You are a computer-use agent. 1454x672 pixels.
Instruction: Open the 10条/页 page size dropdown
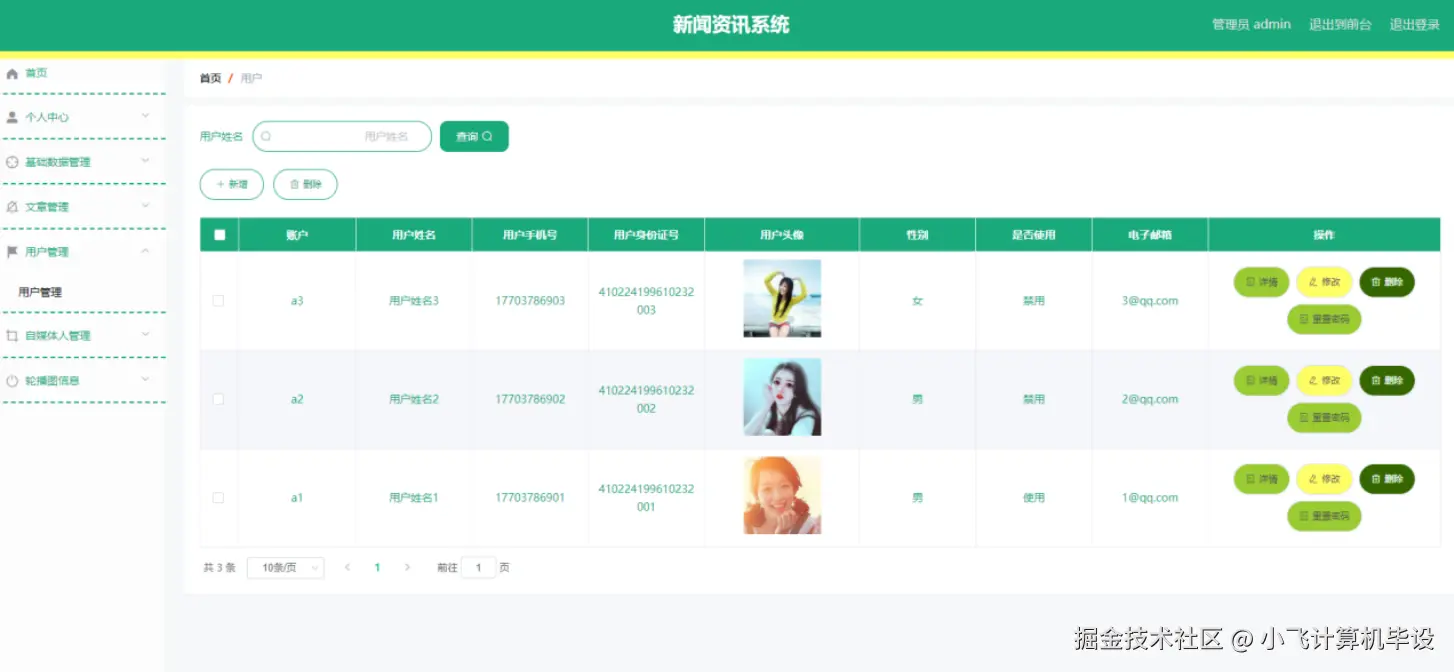pos(285,568)
